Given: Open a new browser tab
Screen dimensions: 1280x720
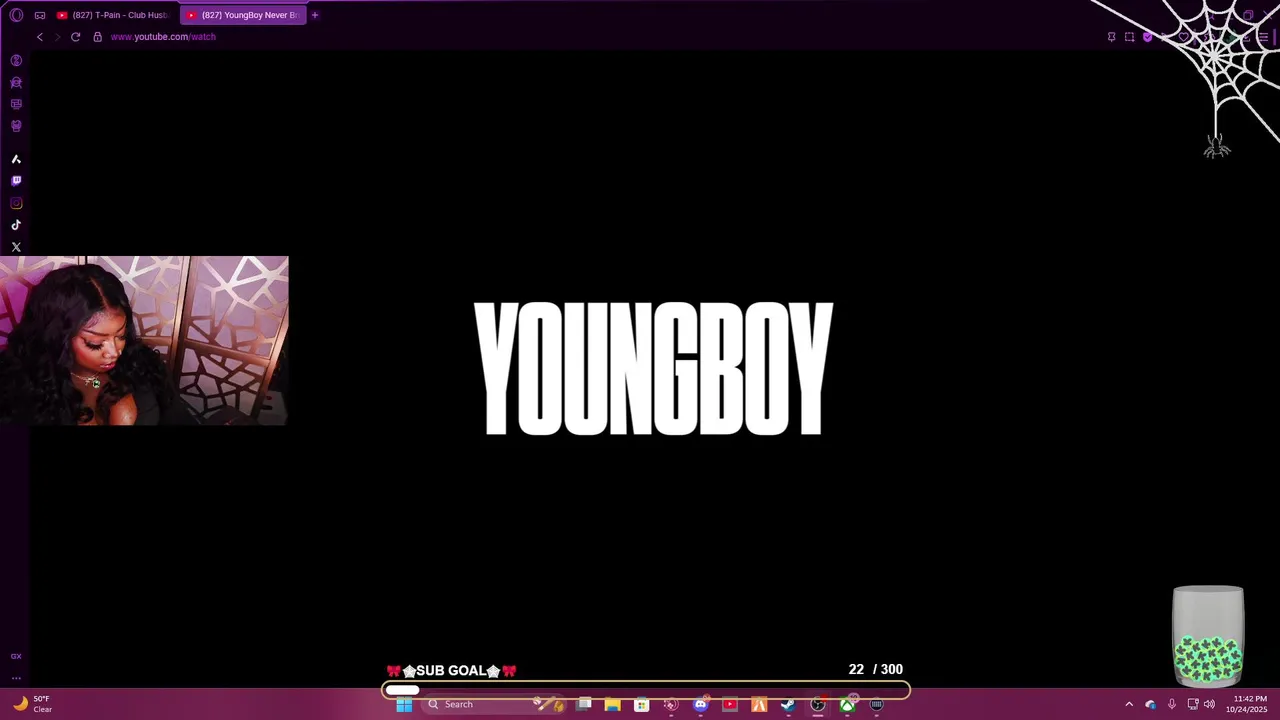Looking at the screenshot, I should point(315,15).
